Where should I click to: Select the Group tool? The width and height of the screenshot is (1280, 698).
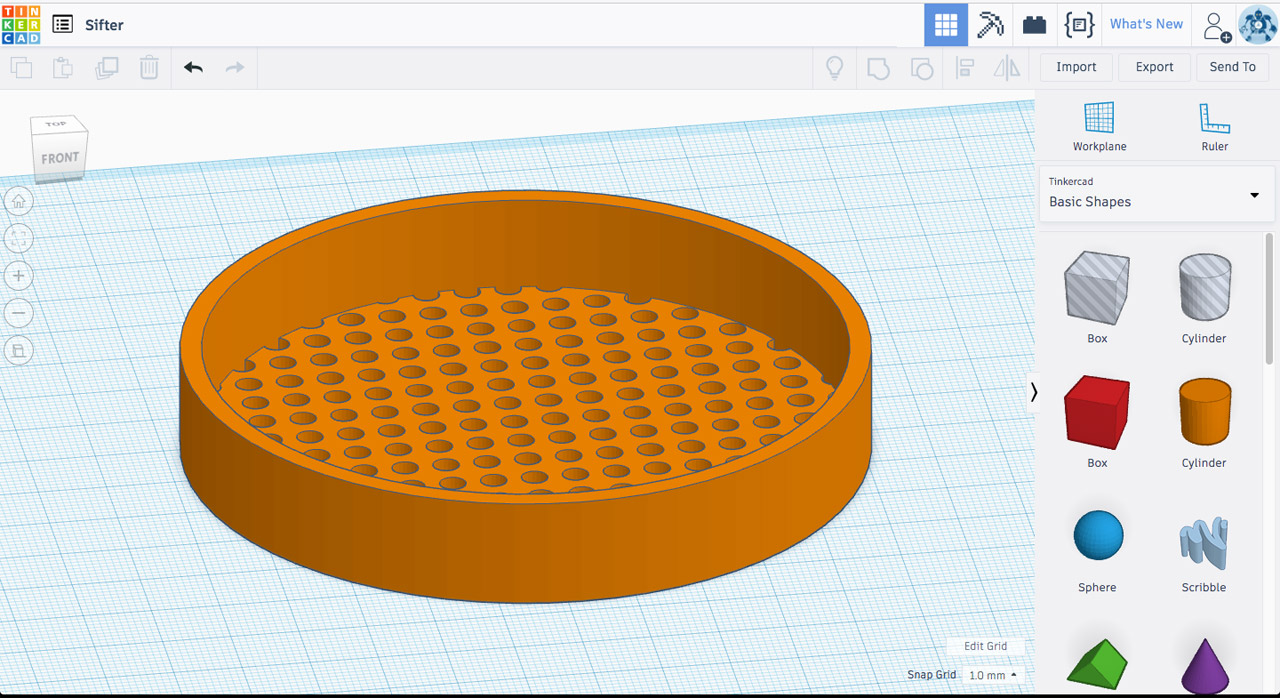pyautogui.click(x=878, y=67)
